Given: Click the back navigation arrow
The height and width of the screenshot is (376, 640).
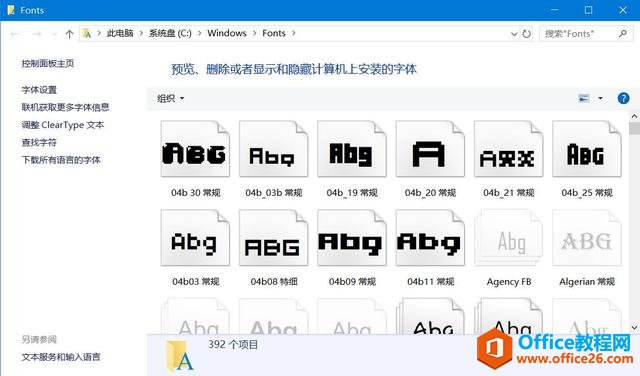Looking at the screenshot, I should pyautogui.click(x=15, y=34).
